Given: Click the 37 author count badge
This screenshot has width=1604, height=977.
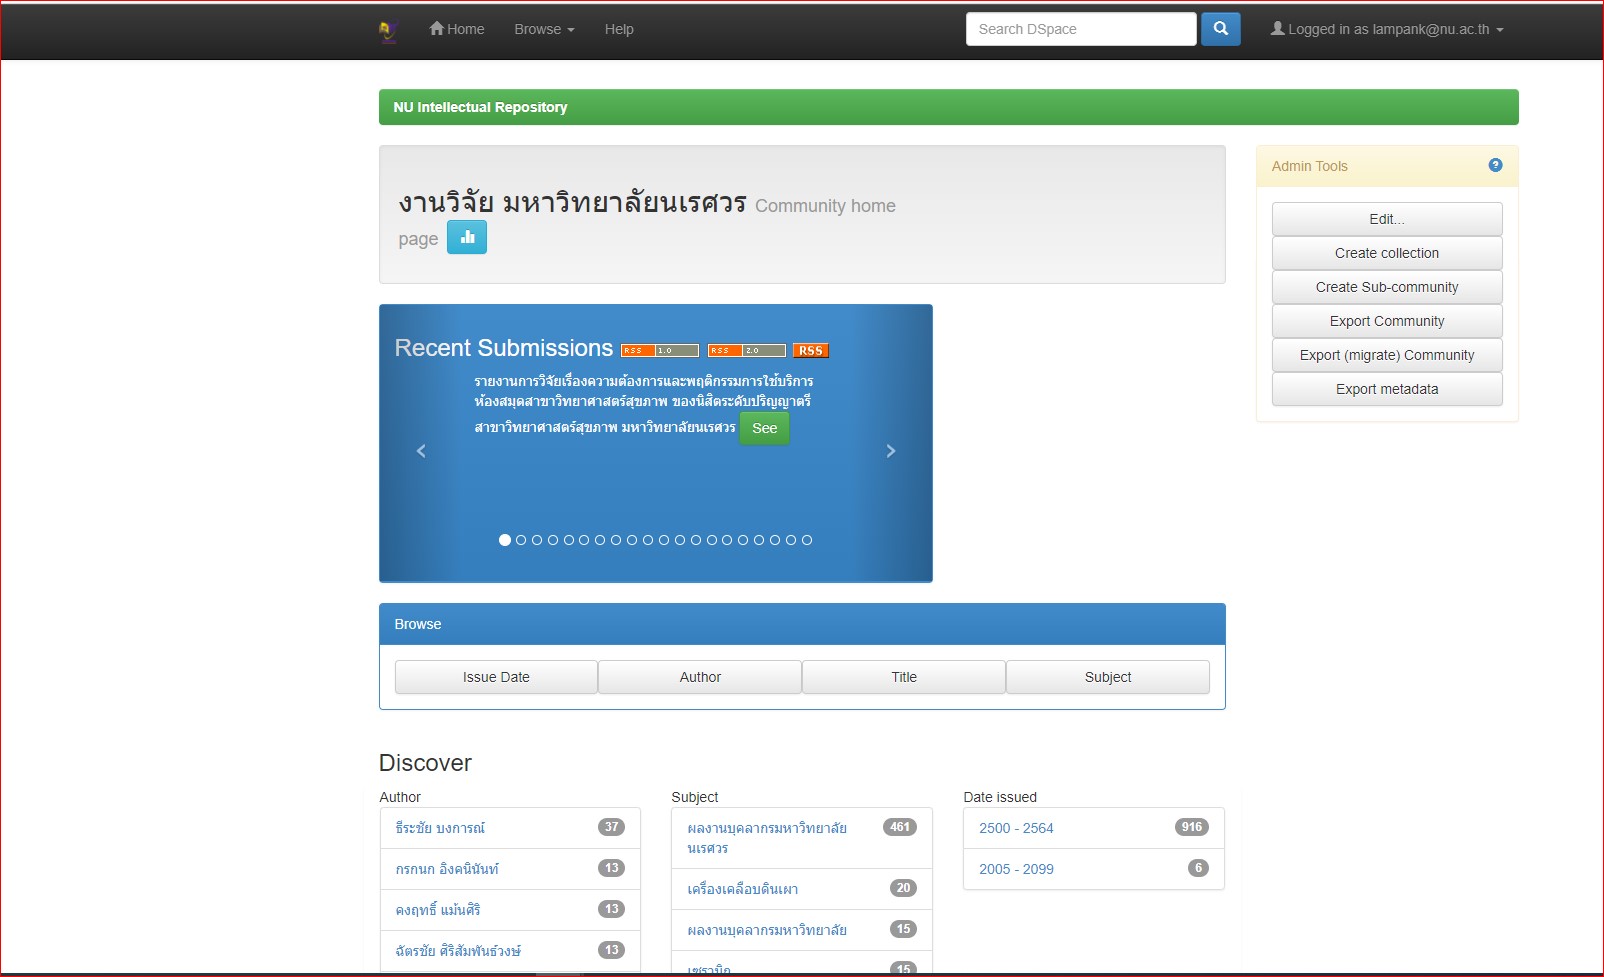Looking at the screenshot, I should [611, 827].
